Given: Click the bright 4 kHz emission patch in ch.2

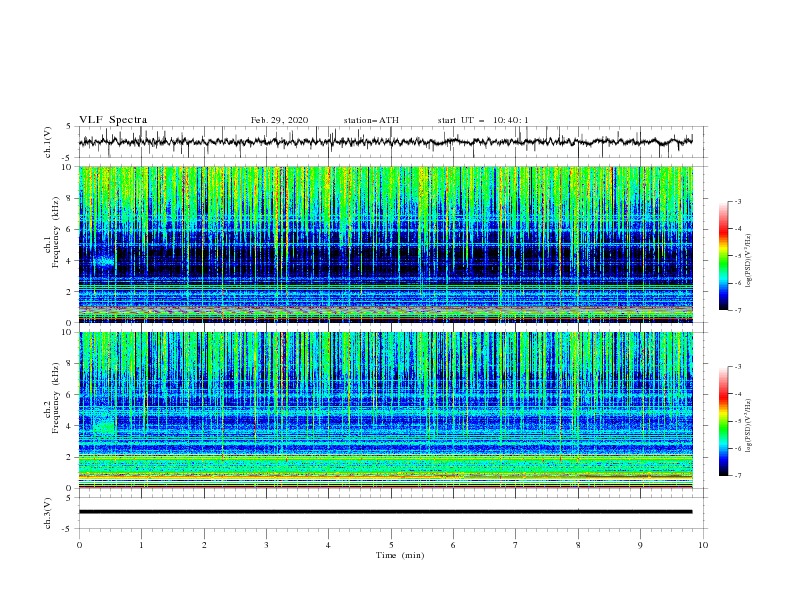Looking at the screenshot, I should point(106,427).
